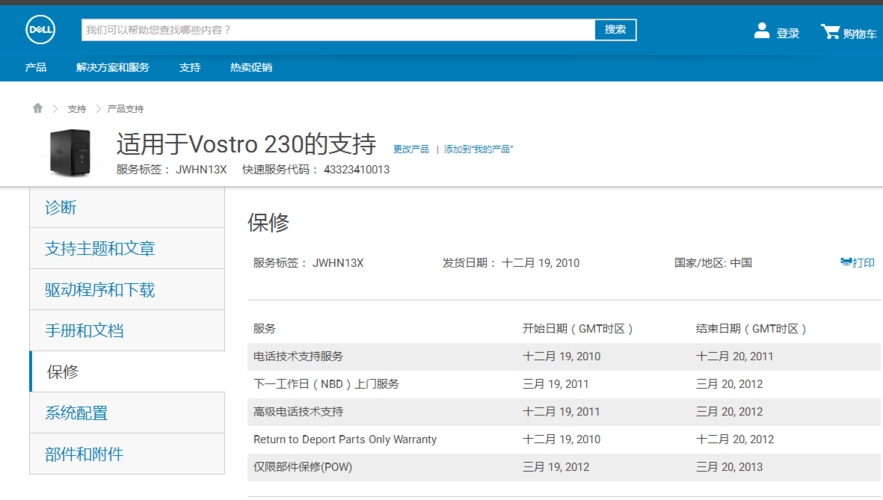This screenshot has width=883, height=500.
Task: Switch to the 诊断 sidebar tab
Action: pyautogui.click(x=61, y=207)
